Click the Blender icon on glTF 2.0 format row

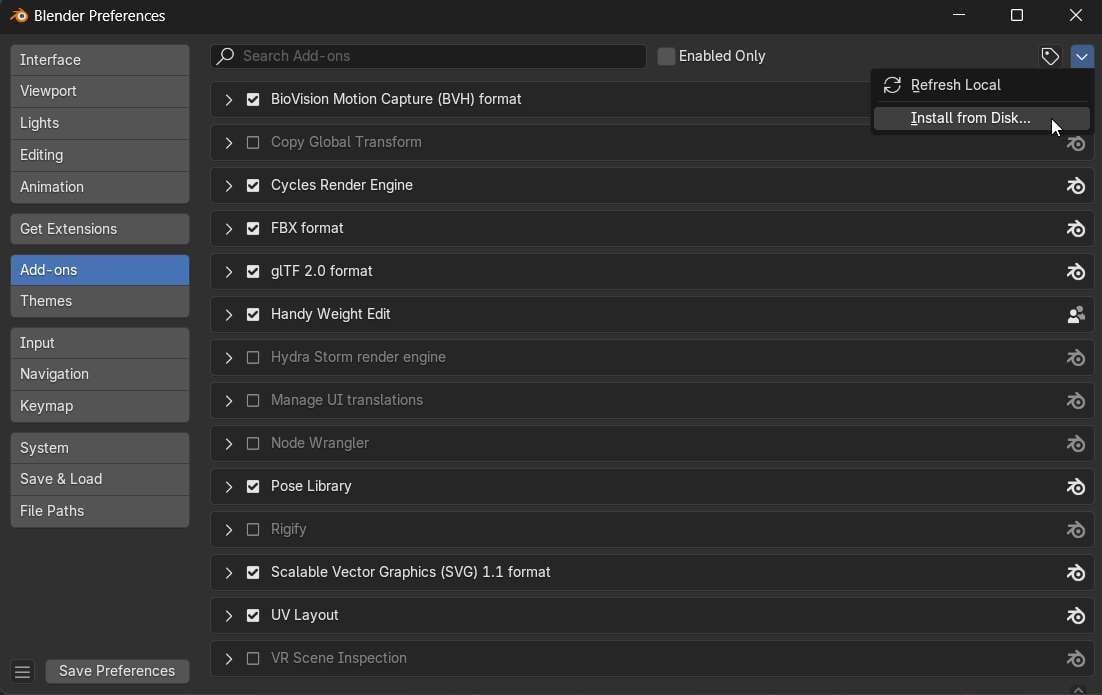[x=1075, y=272]
